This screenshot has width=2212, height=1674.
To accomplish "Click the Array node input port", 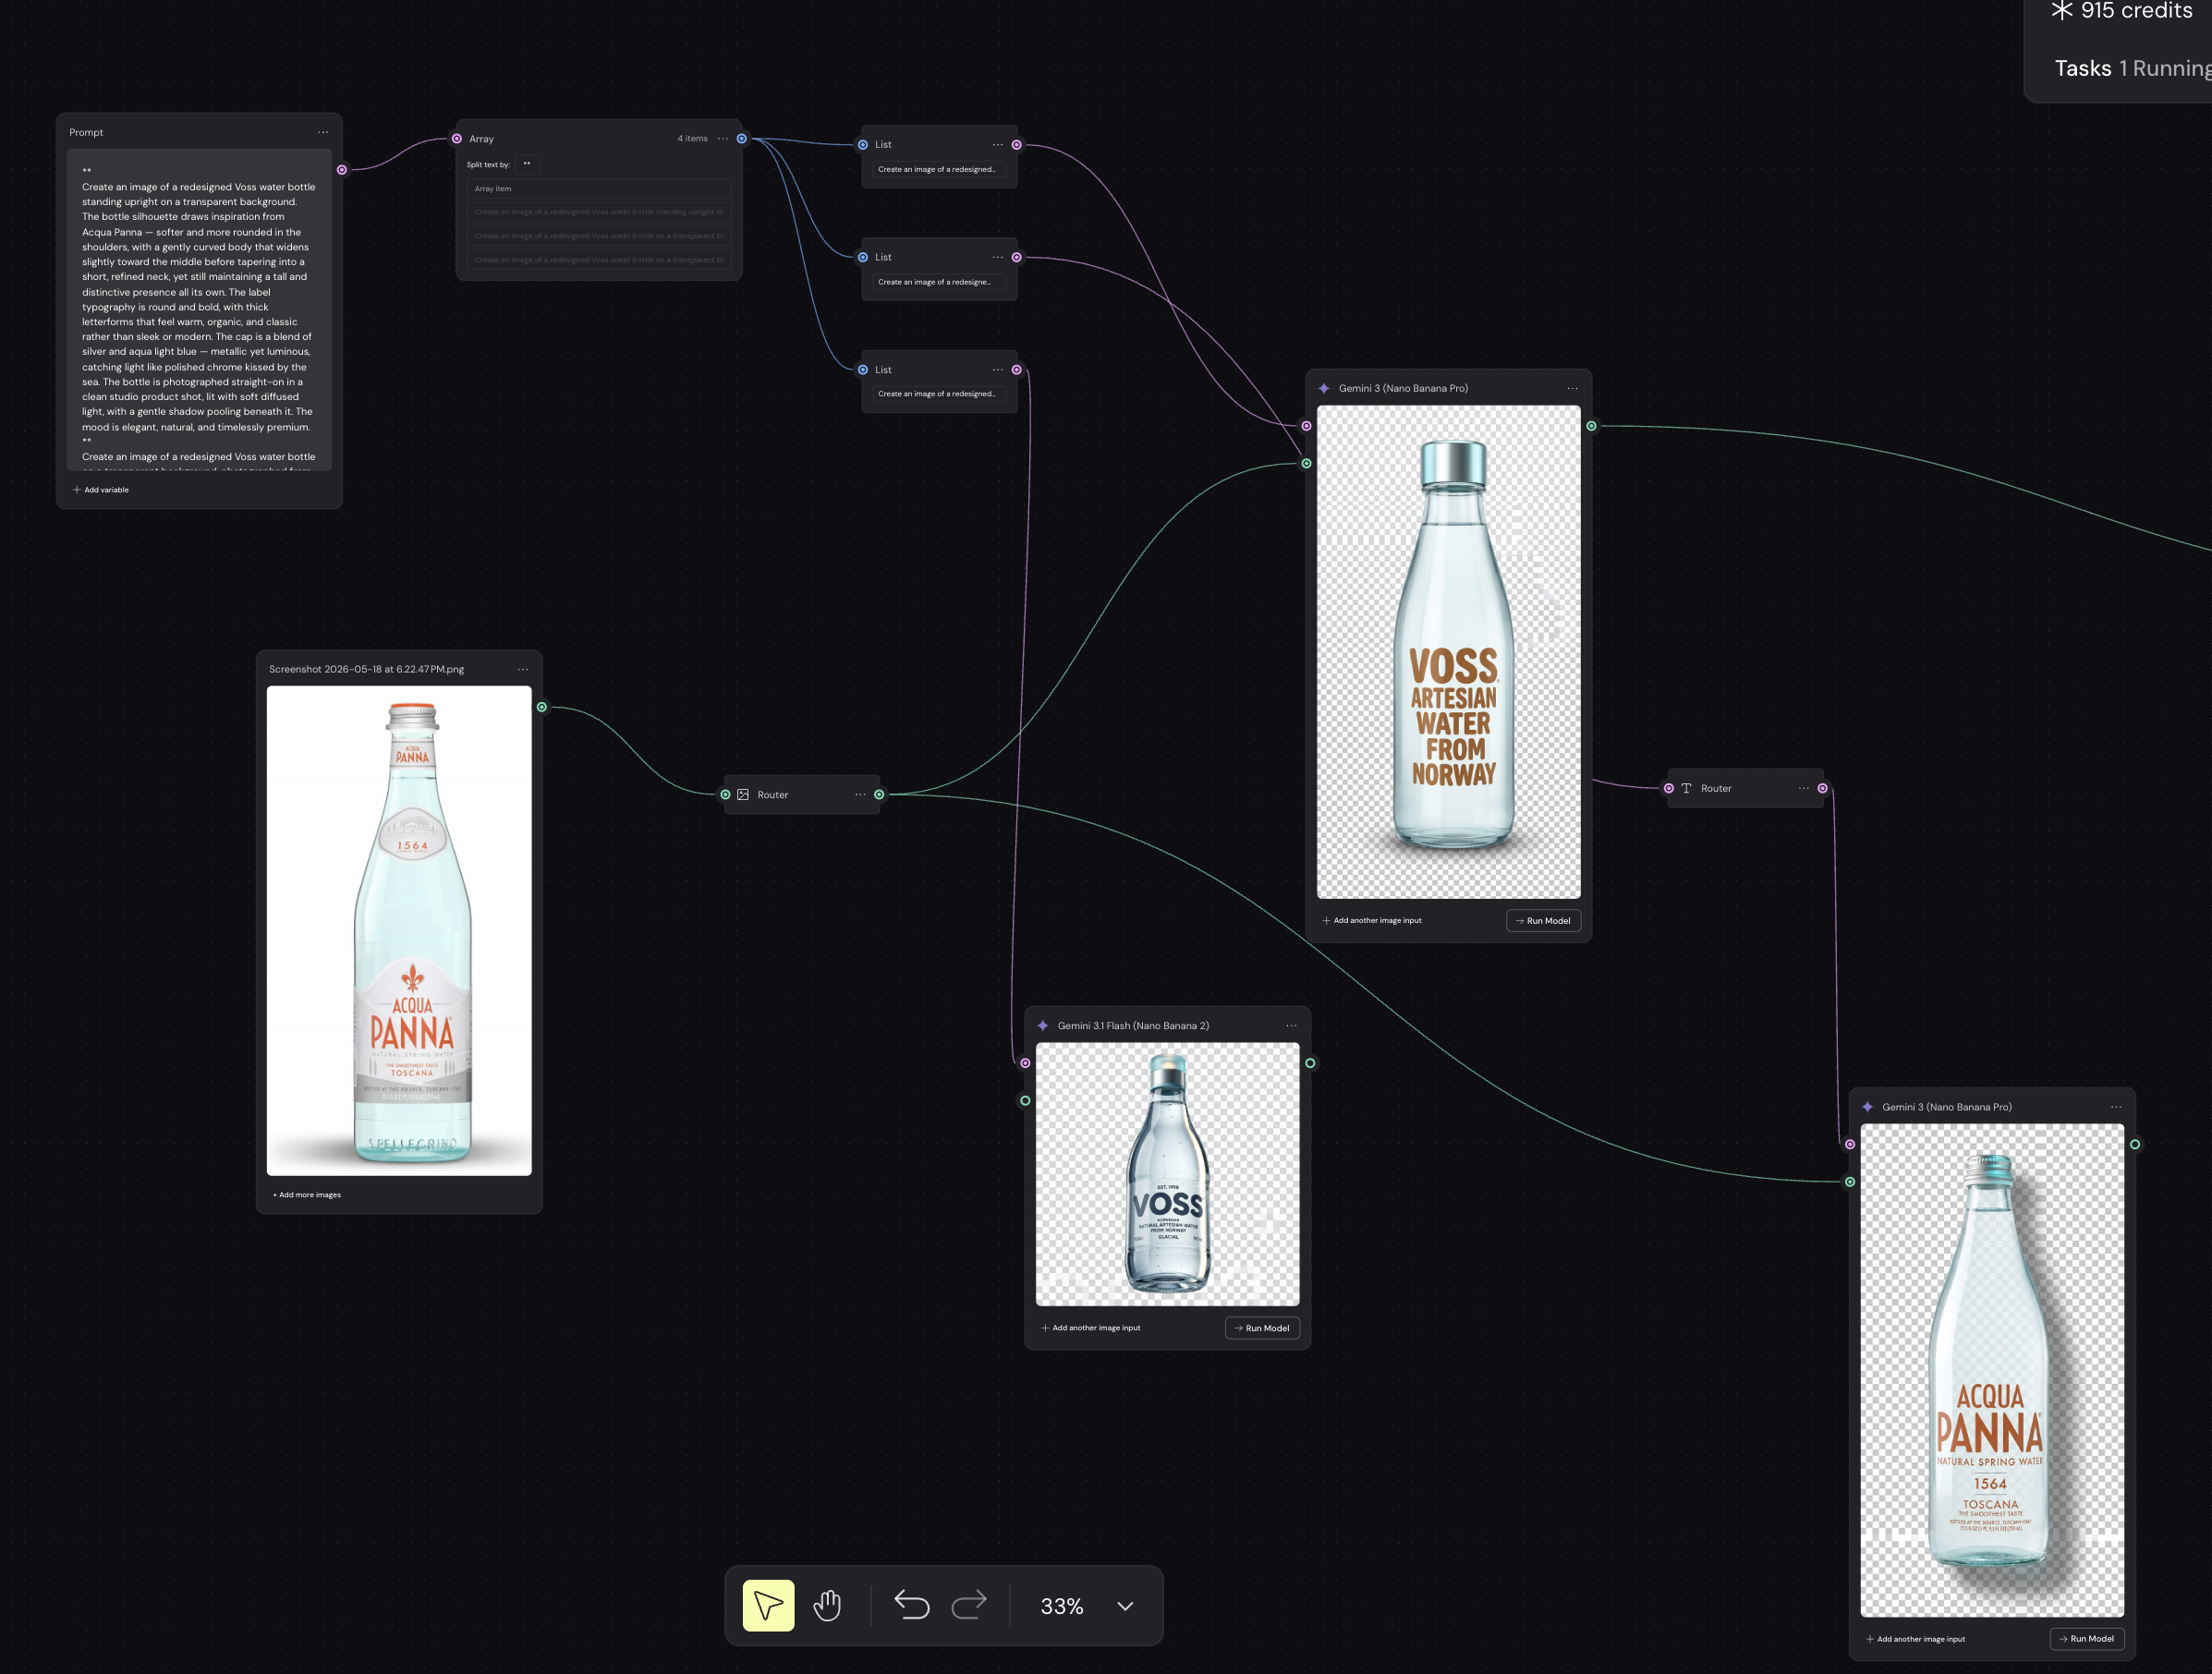I will pyautogui.click(x=457, y=139).
